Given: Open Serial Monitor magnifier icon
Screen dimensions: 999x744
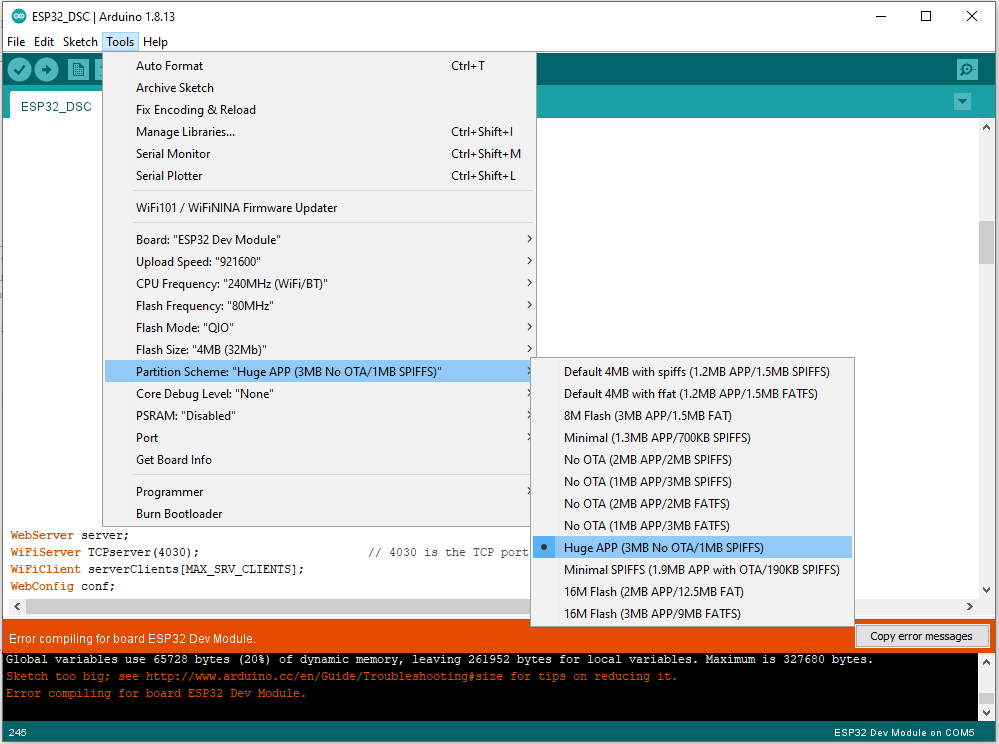Looking at the screenshot, I should [x=967, y=69].
